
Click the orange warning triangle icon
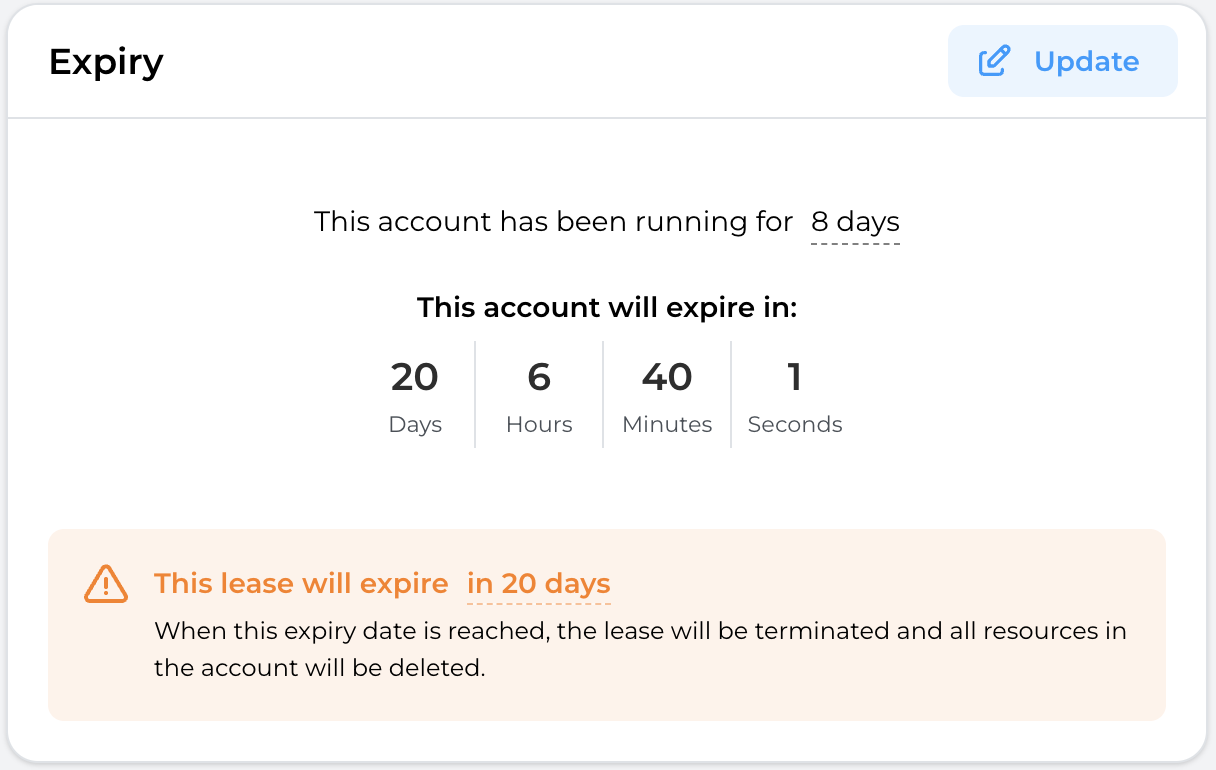[105, 584]
